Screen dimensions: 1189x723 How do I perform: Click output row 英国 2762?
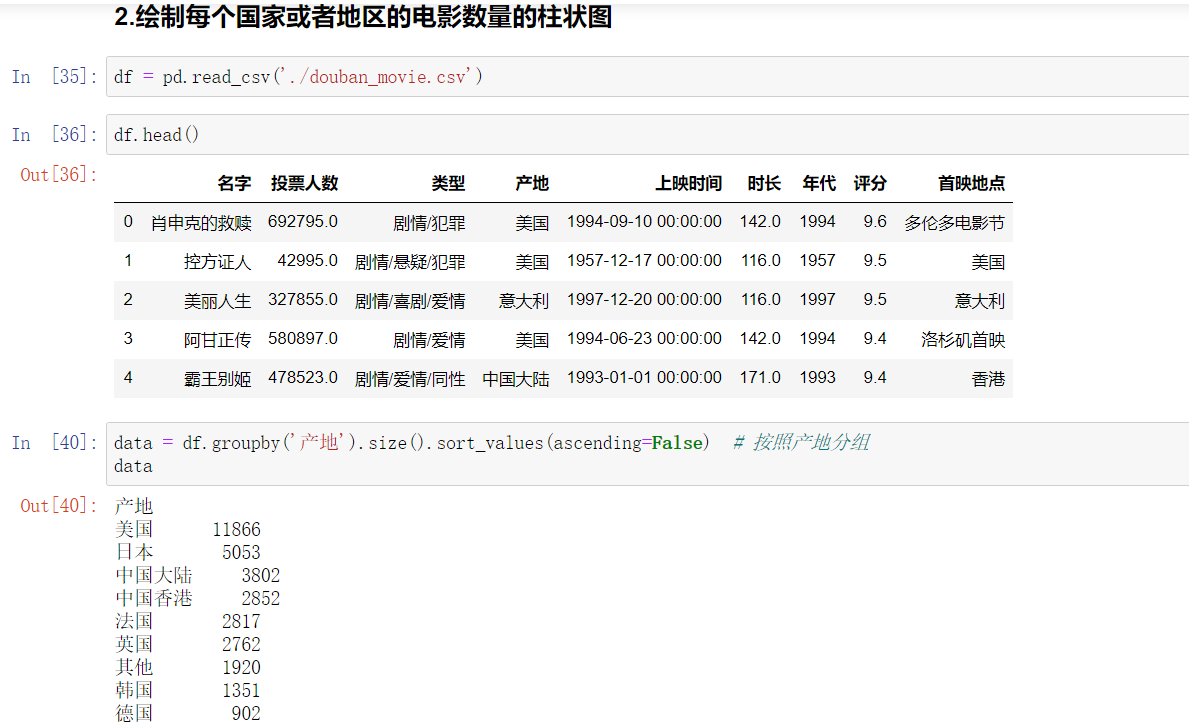(x=187, y=644)
